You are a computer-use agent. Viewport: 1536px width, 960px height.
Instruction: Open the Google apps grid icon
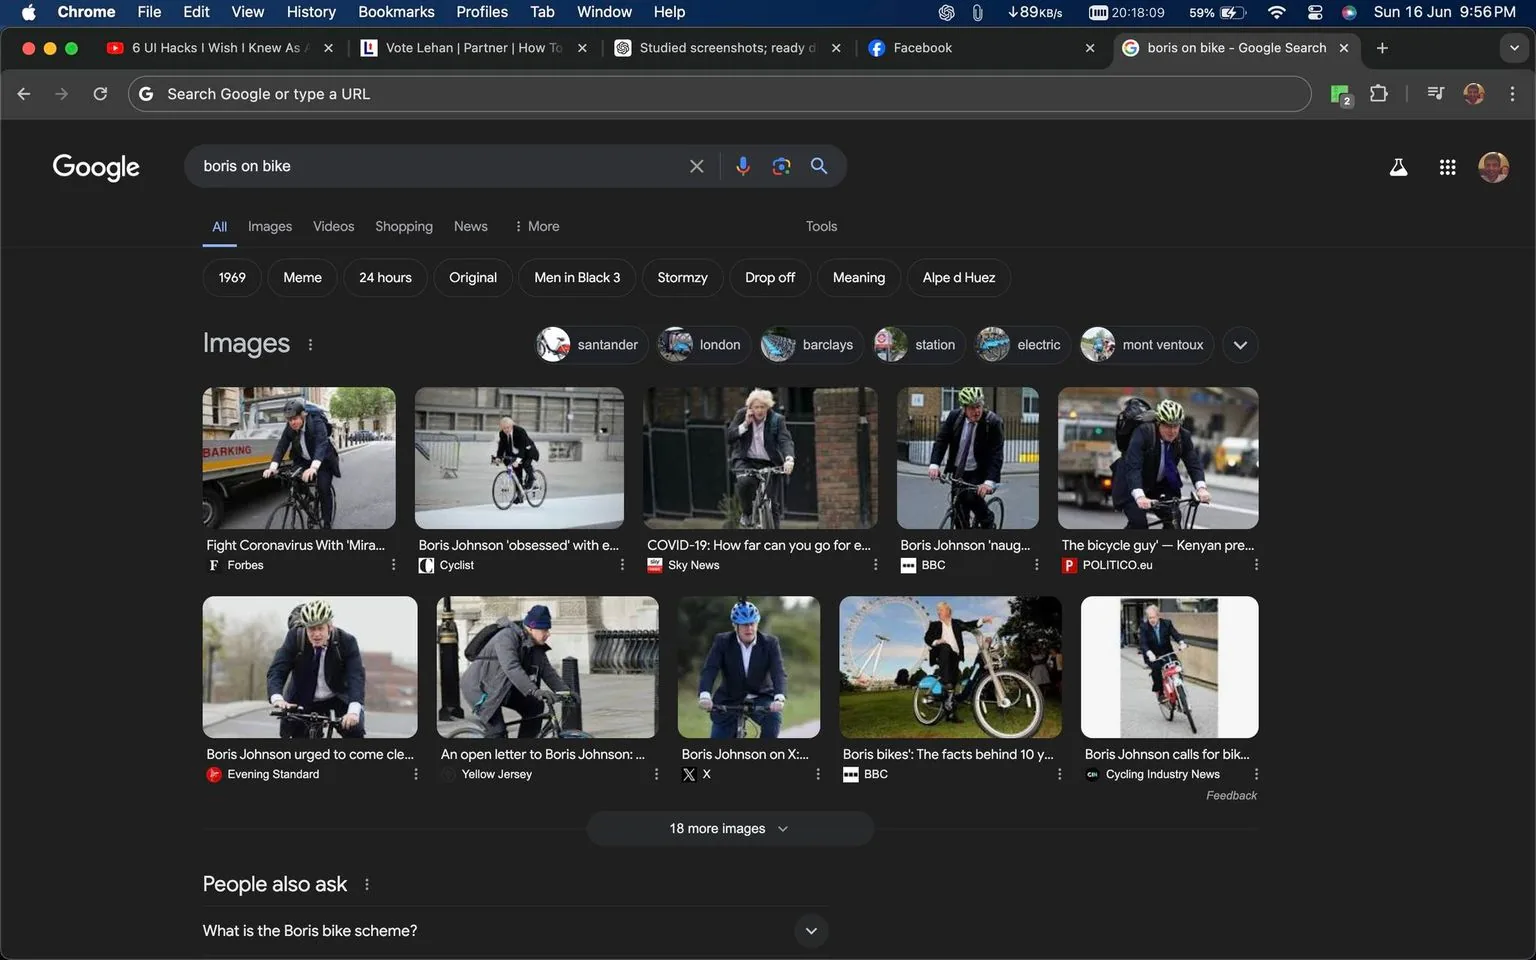[x=1447, y=167]
